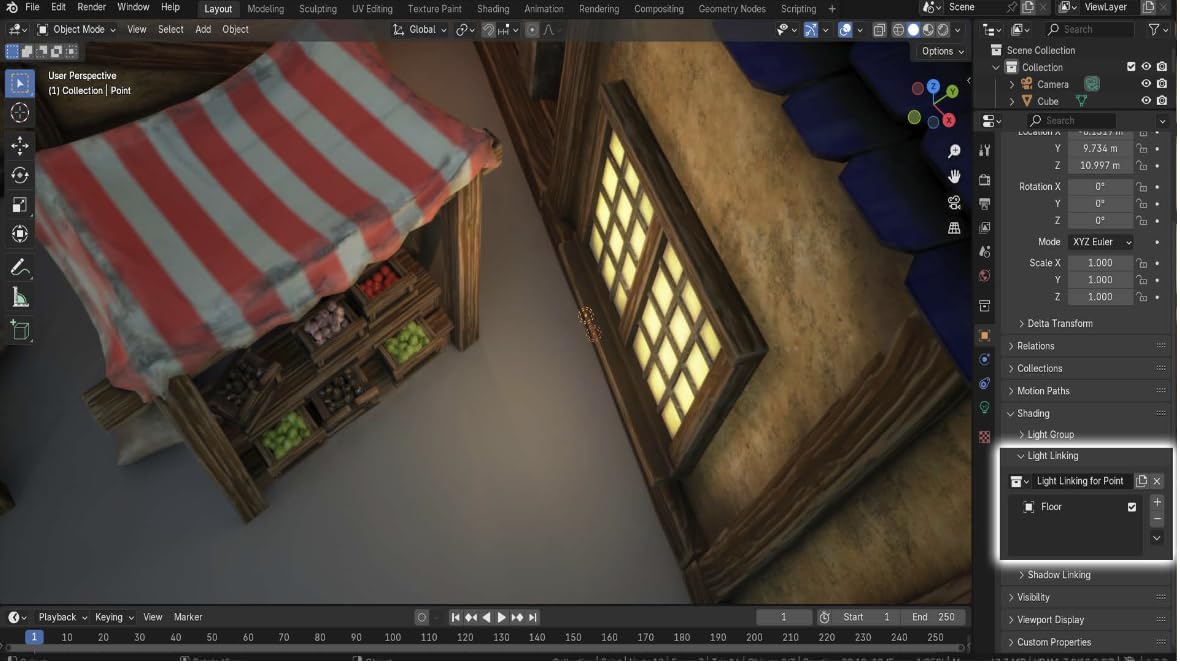Open the Render menu
This screenshot has height=666, width=1180.
(x=92, y=8)
